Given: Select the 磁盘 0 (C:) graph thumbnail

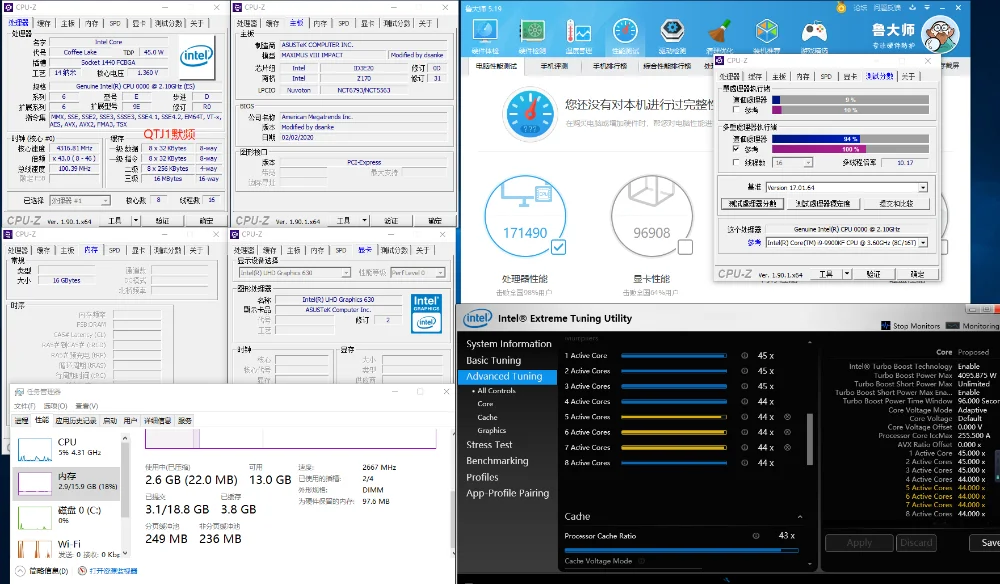Looking at the screenshot, I should click(x=34, y=518).
